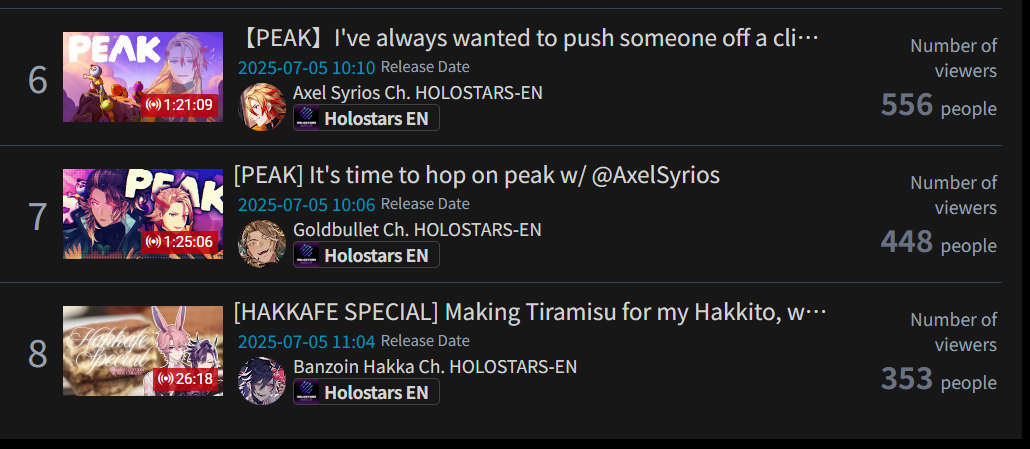1030x449 pixels.
Task: Open title about pushing someone off a cliff
Action: tap(530, 39)
